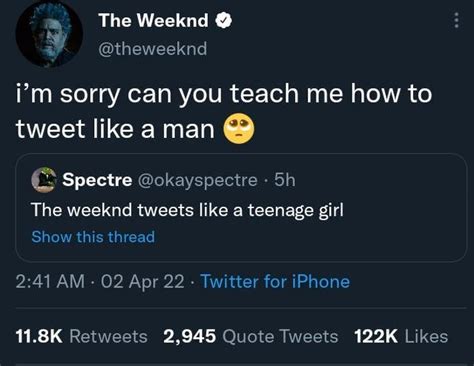Viewport: 474px width, 366px height.
Task: View the 2,945 Quote Tweets list
Action: click(x=251, y=336)
